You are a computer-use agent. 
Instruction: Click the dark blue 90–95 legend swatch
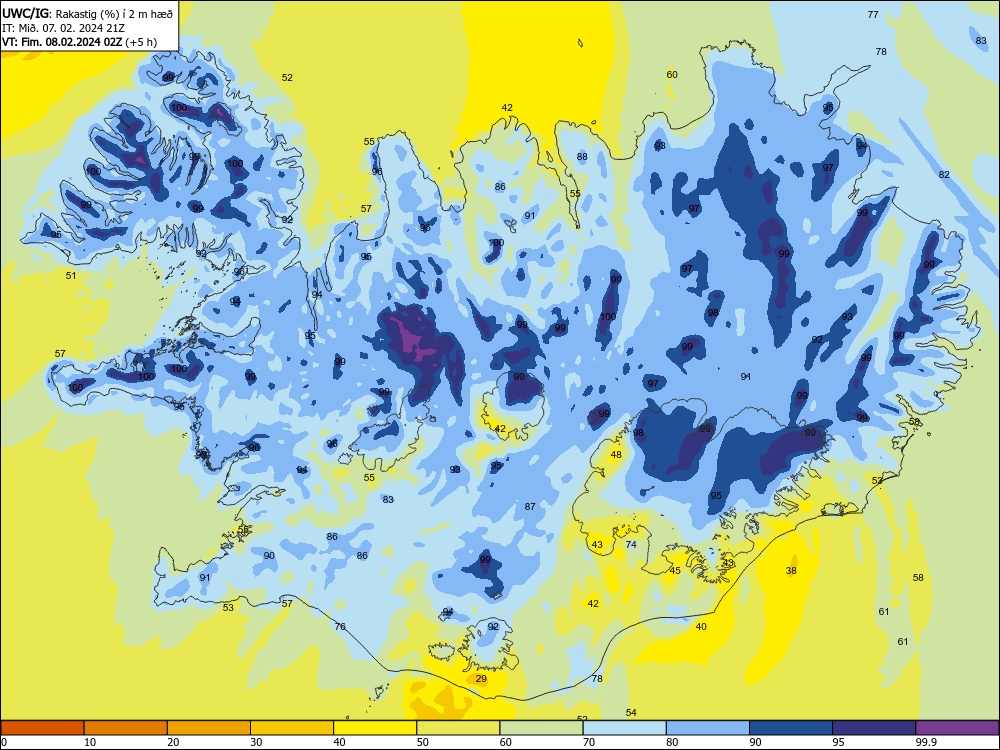pyautogui.click(x=791, y=728)
